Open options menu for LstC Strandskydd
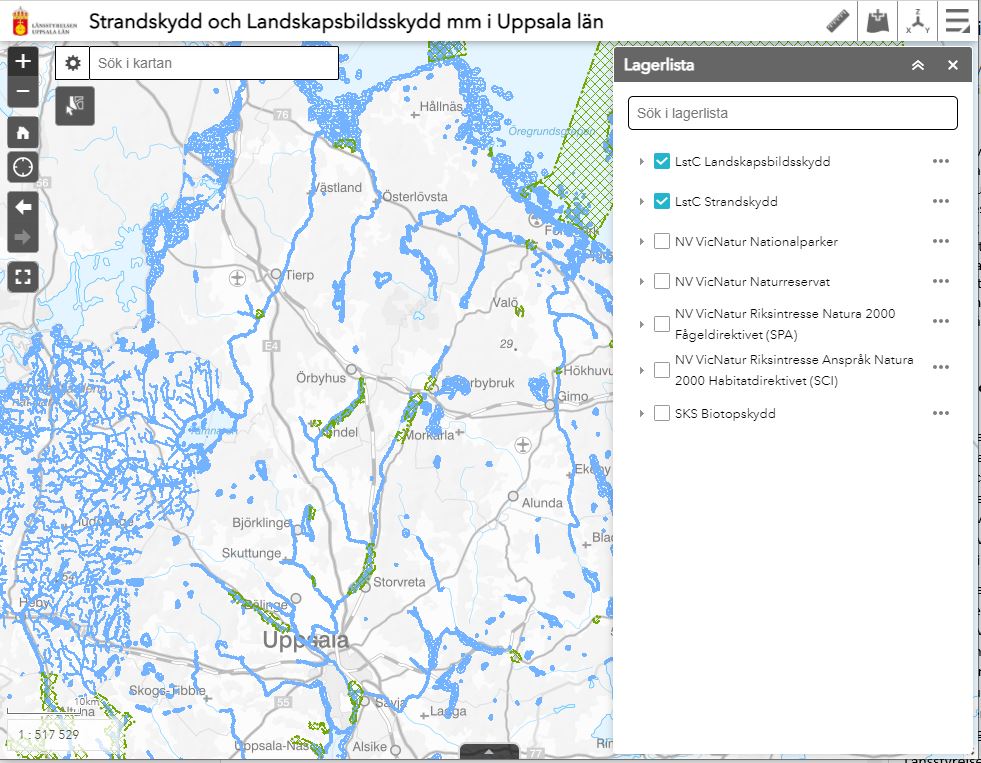Viewport: 981px width, 763px height. pyautogui.click(x=940, y=201)
